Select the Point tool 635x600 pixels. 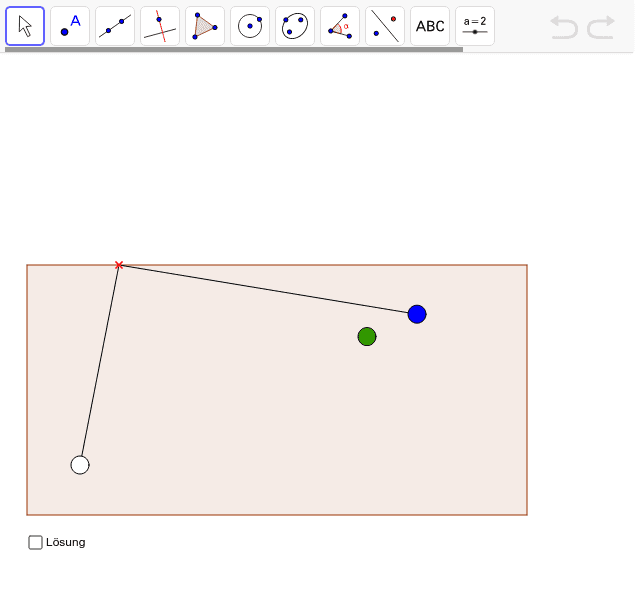click(x=70, y=26)
